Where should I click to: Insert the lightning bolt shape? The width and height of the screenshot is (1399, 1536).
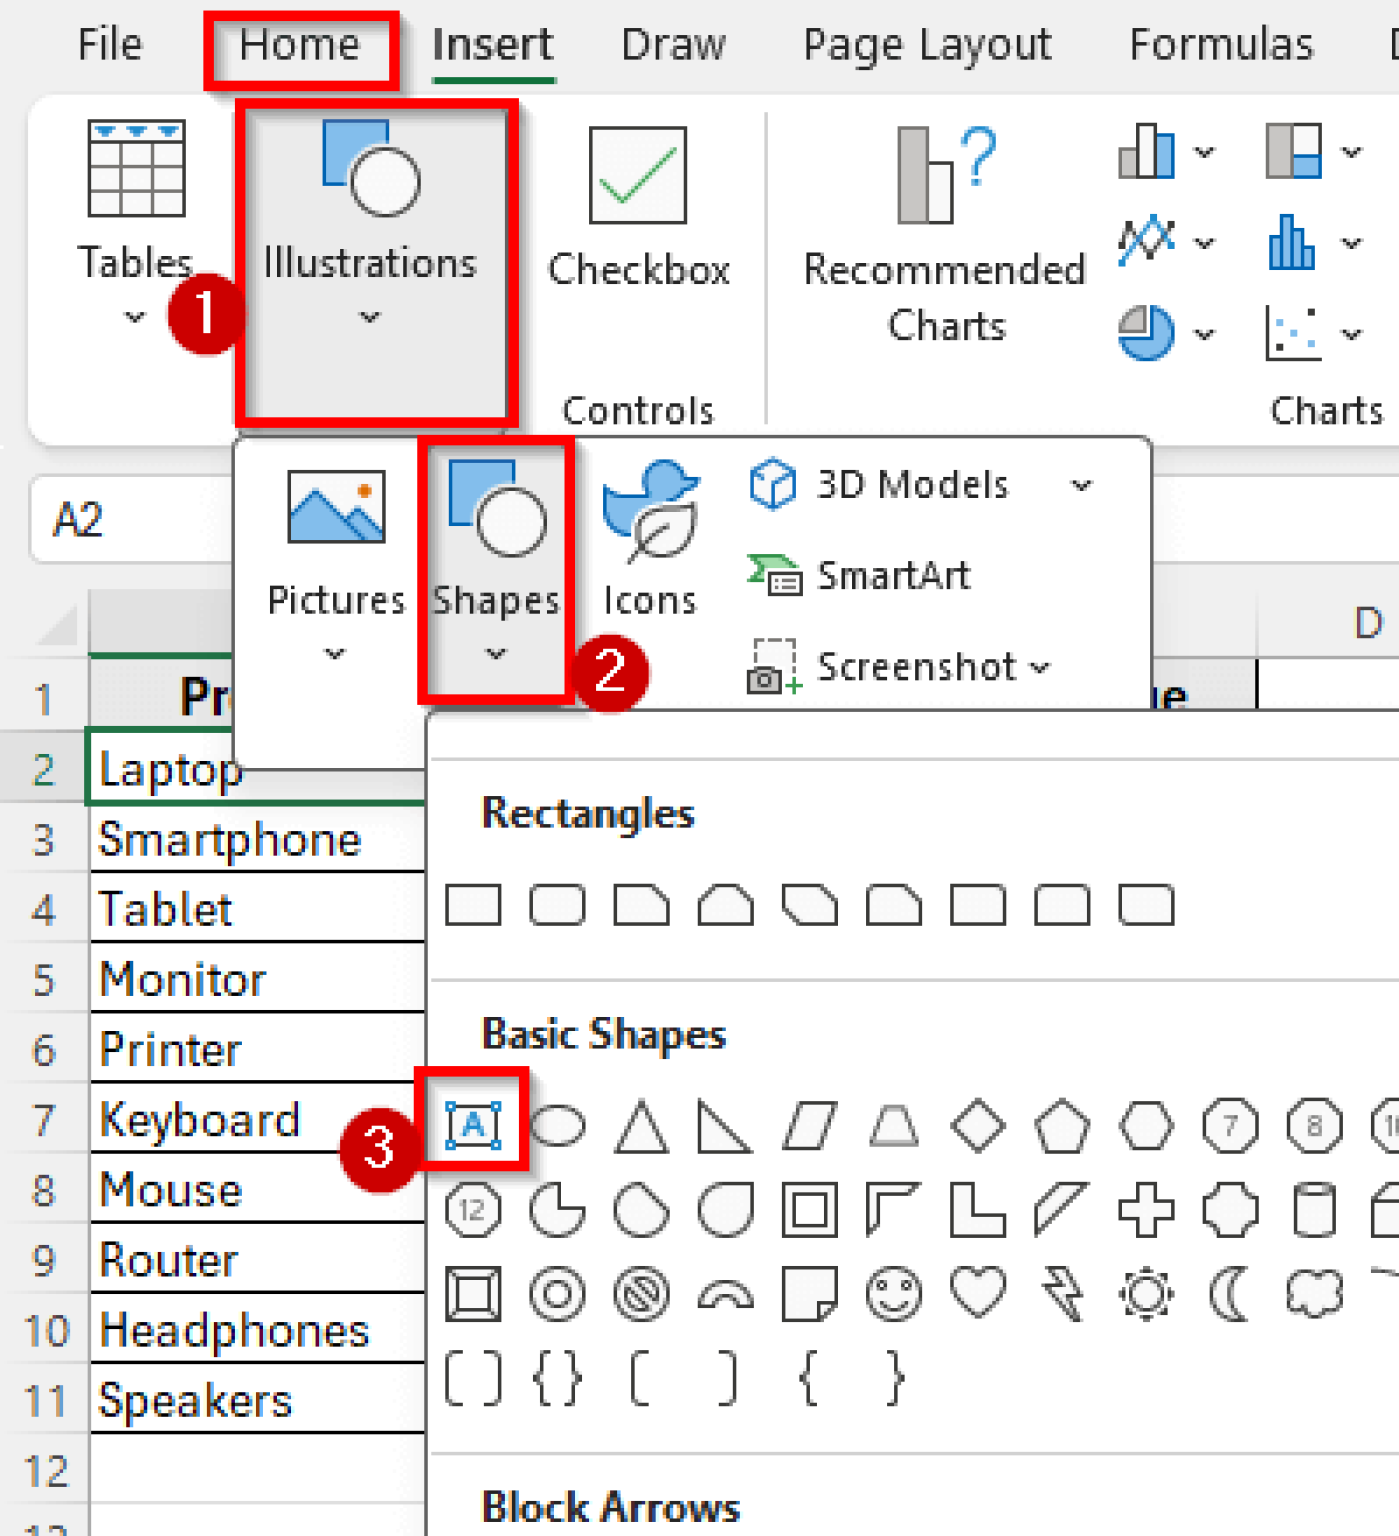pyautogui.click(x=1062, y=1293)
